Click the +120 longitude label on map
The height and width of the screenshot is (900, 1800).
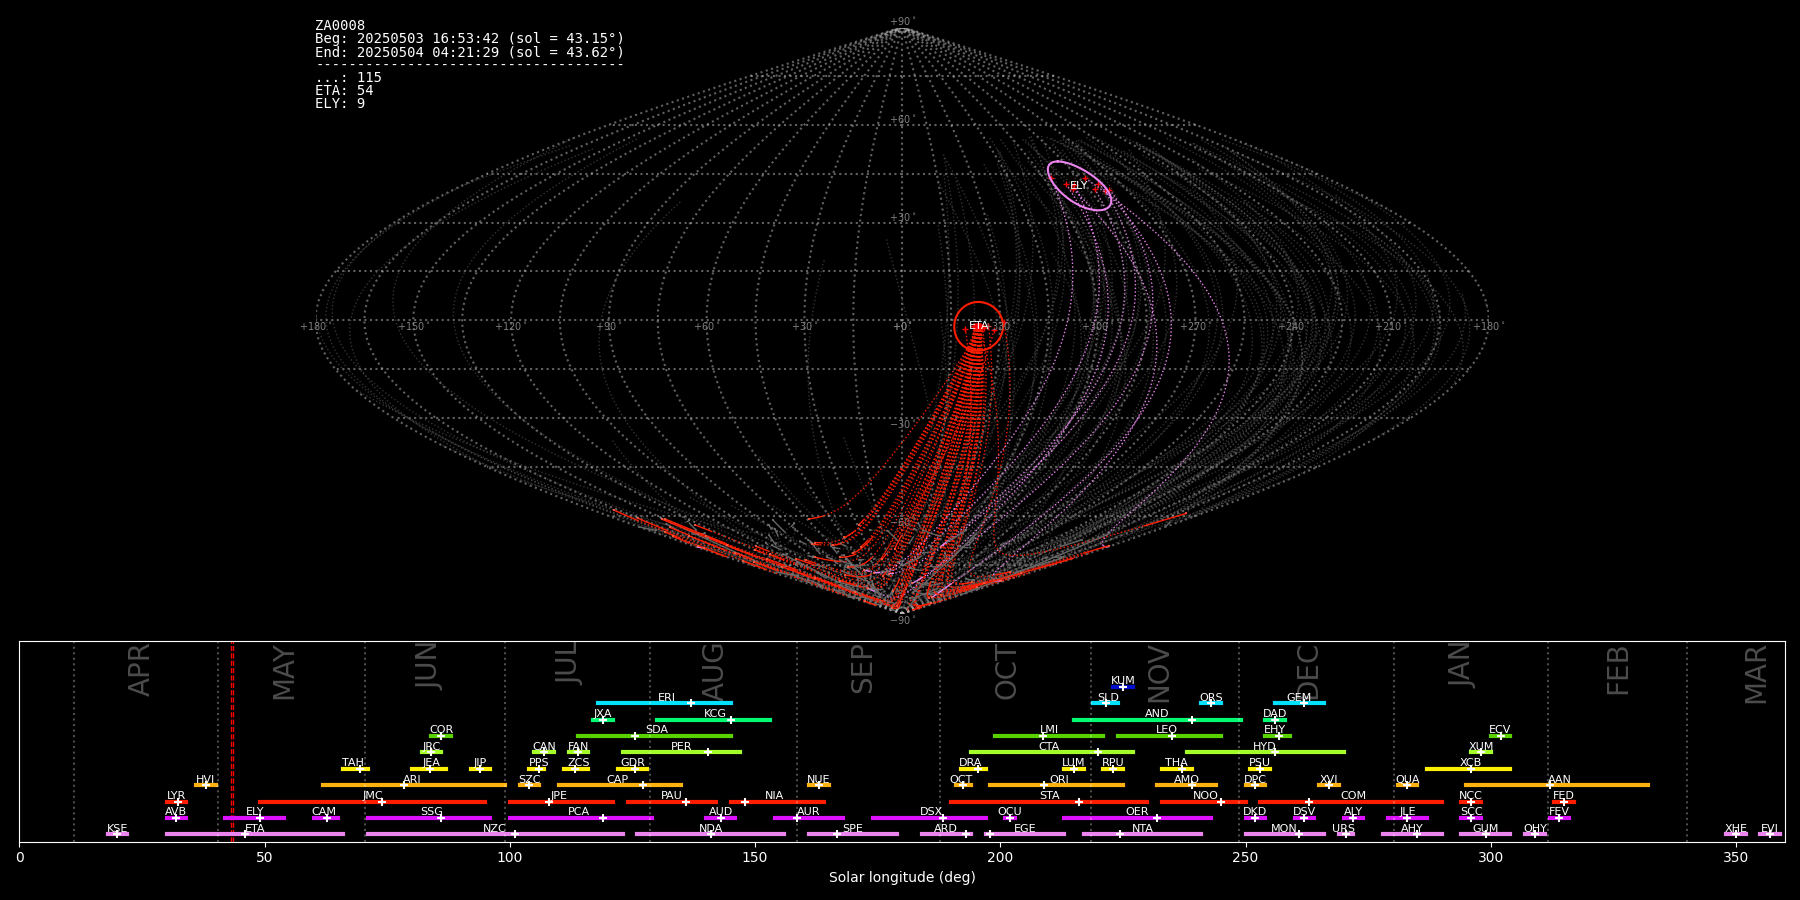pos(508,327)
